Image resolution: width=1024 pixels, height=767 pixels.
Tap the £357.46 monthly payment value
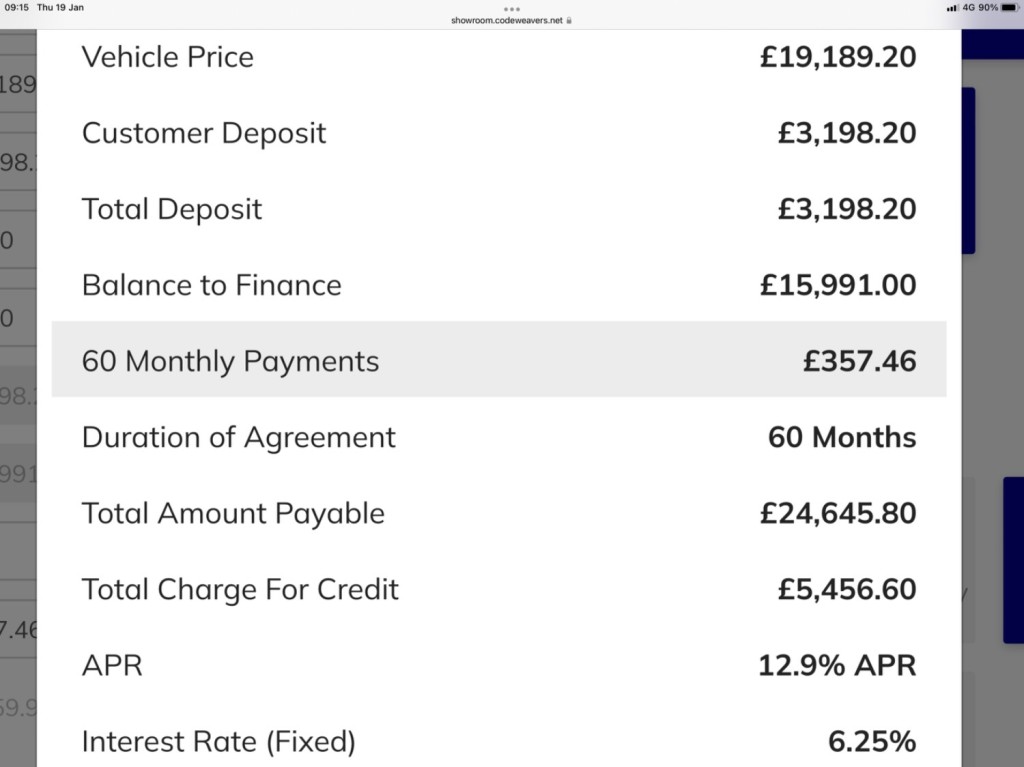click(x=859, y=361)
